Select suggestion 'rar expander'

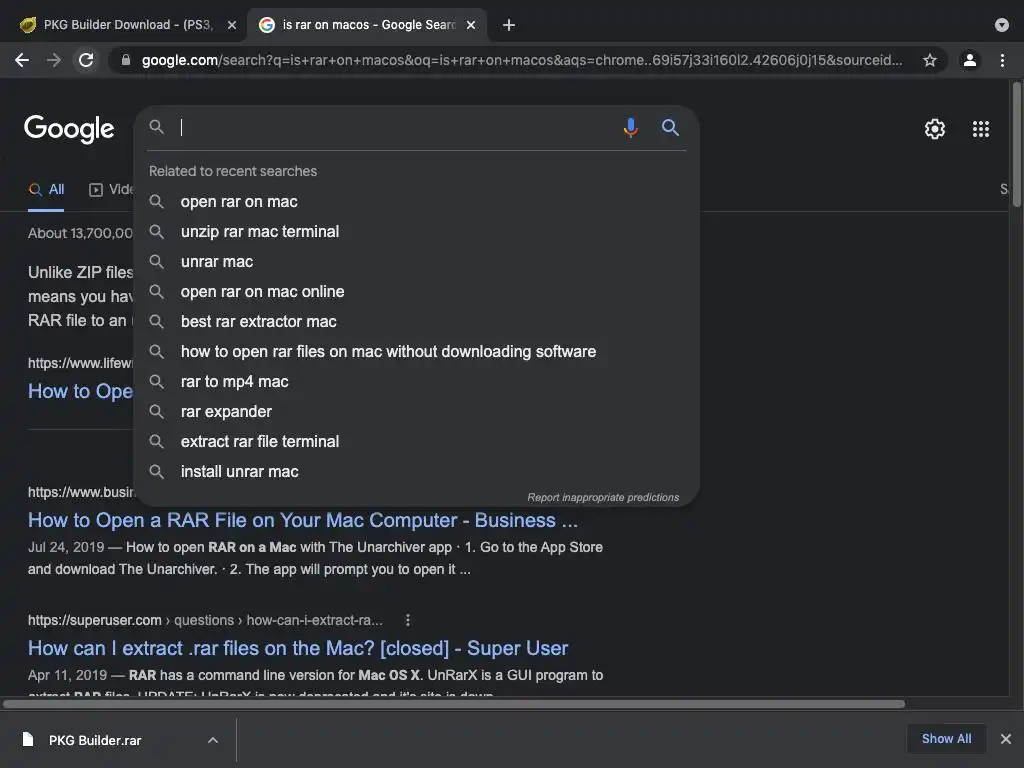tap(417, 412)
